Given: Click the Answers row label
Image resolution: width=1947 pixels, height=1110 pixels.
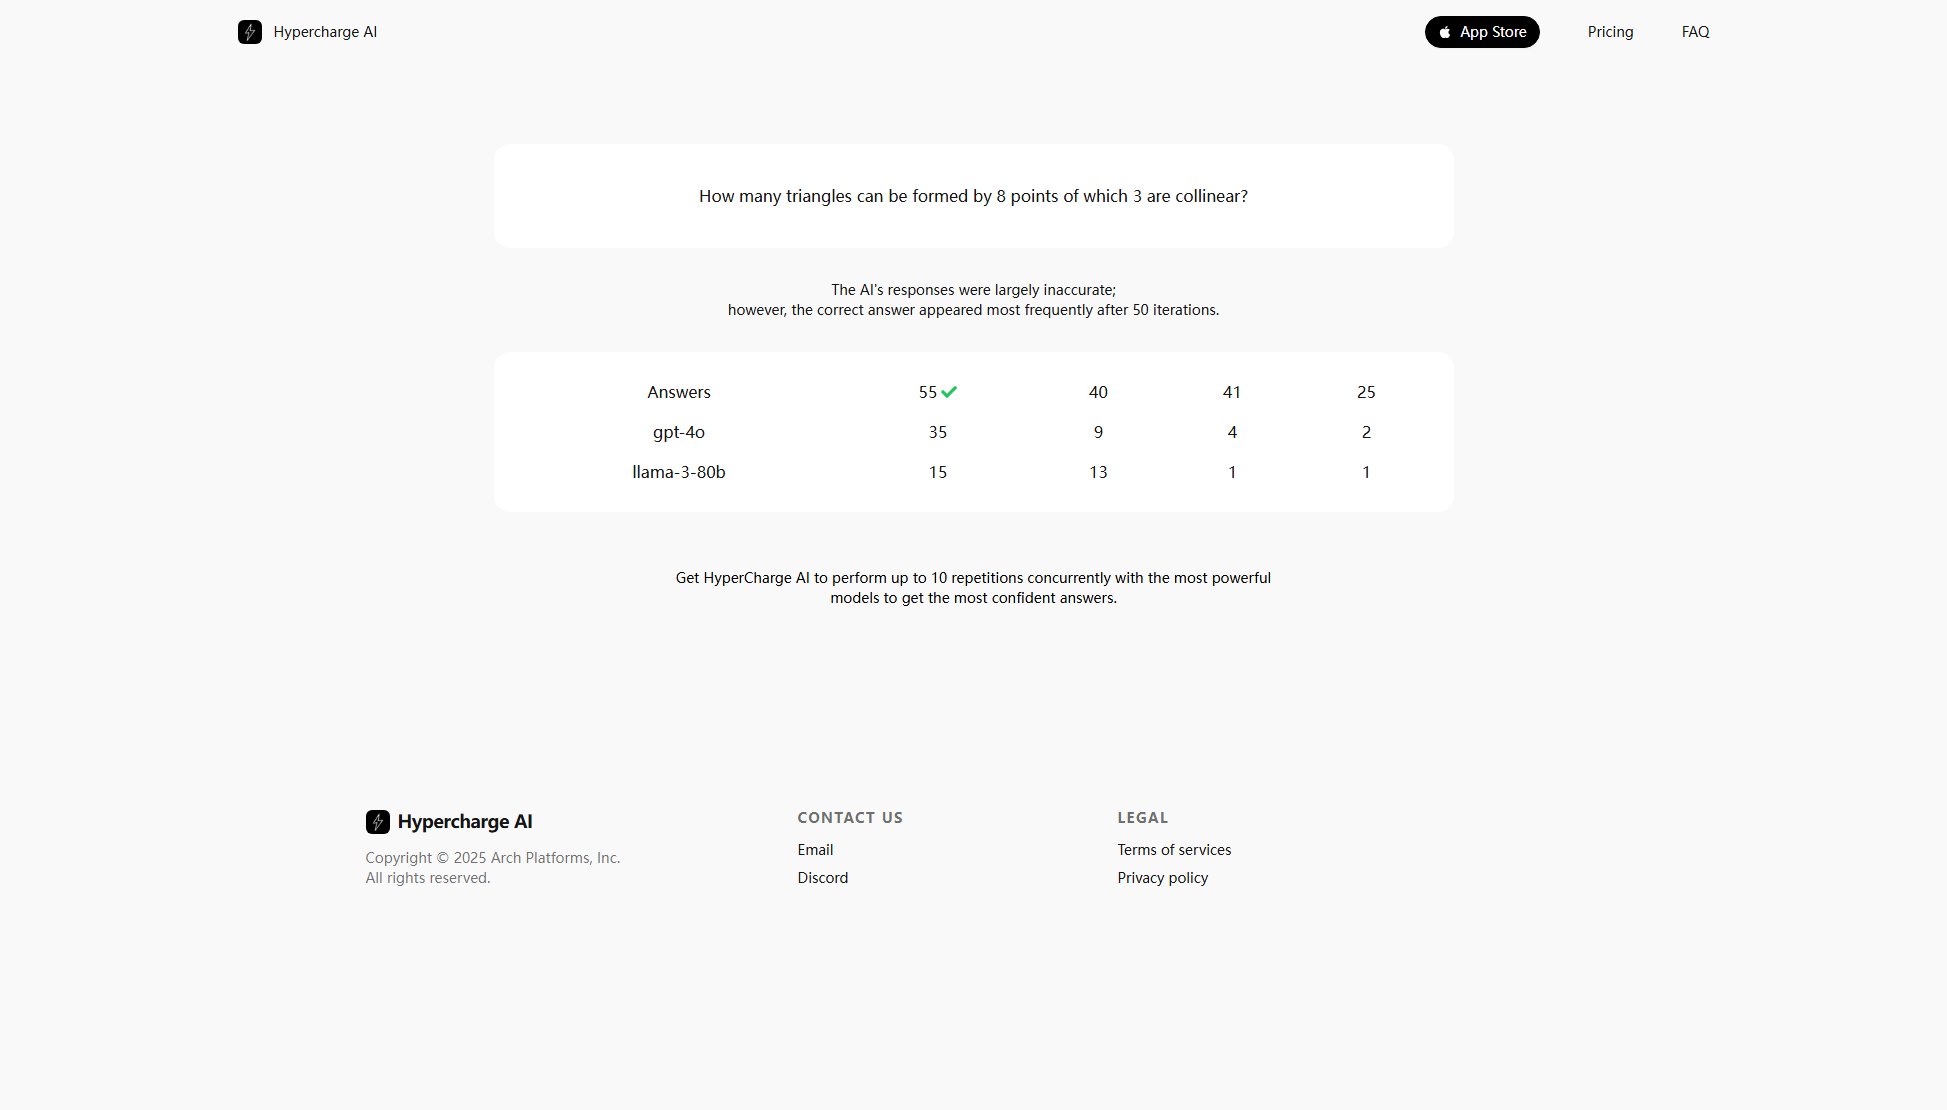Looking at the screenshot, I should [x=679, y=392].
